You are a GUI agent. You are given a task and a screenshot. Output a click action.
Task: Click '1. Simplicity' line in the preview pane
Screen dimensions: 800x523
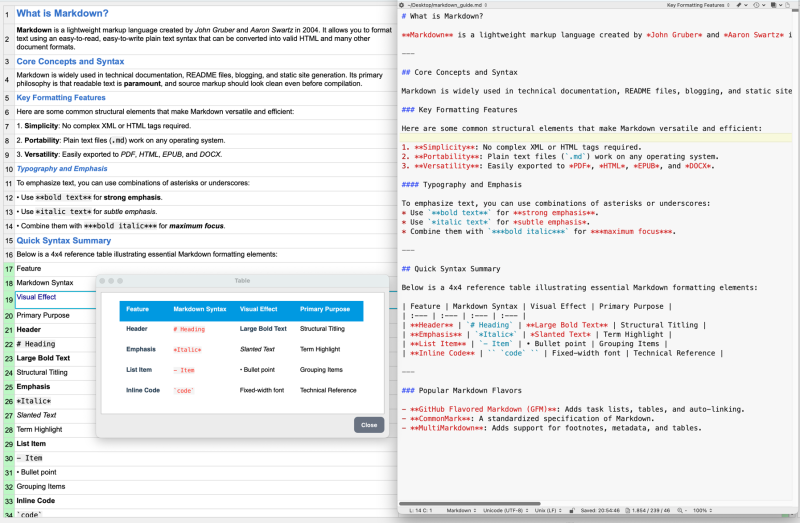pyautogui.click(x=104, y=126)
